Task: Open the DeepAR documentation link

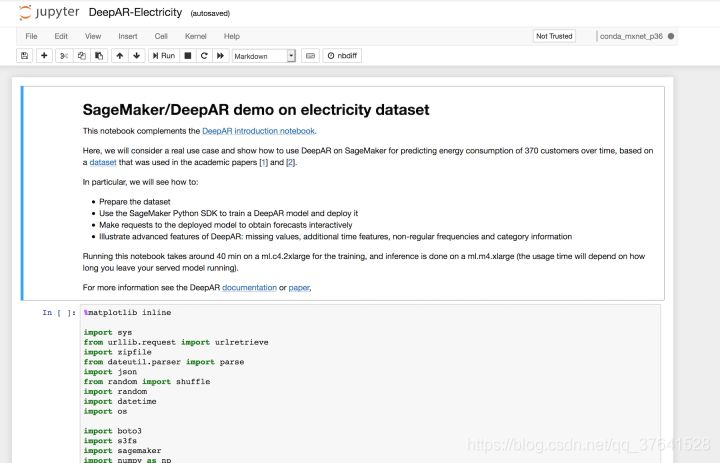Action: [249, 288]
